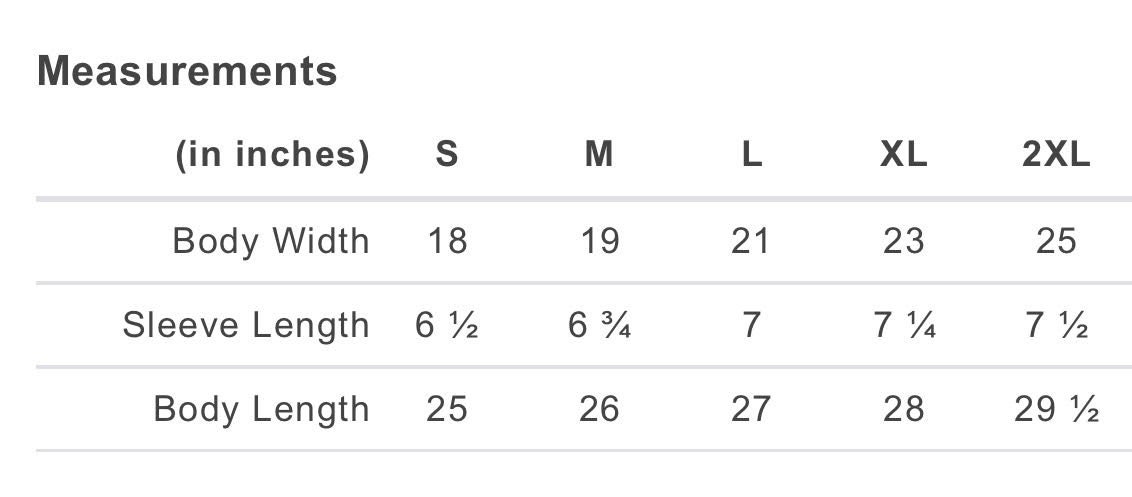The image size is (1132, 497).
Task: Click the Body Width row label
Action: pos(271,241)
